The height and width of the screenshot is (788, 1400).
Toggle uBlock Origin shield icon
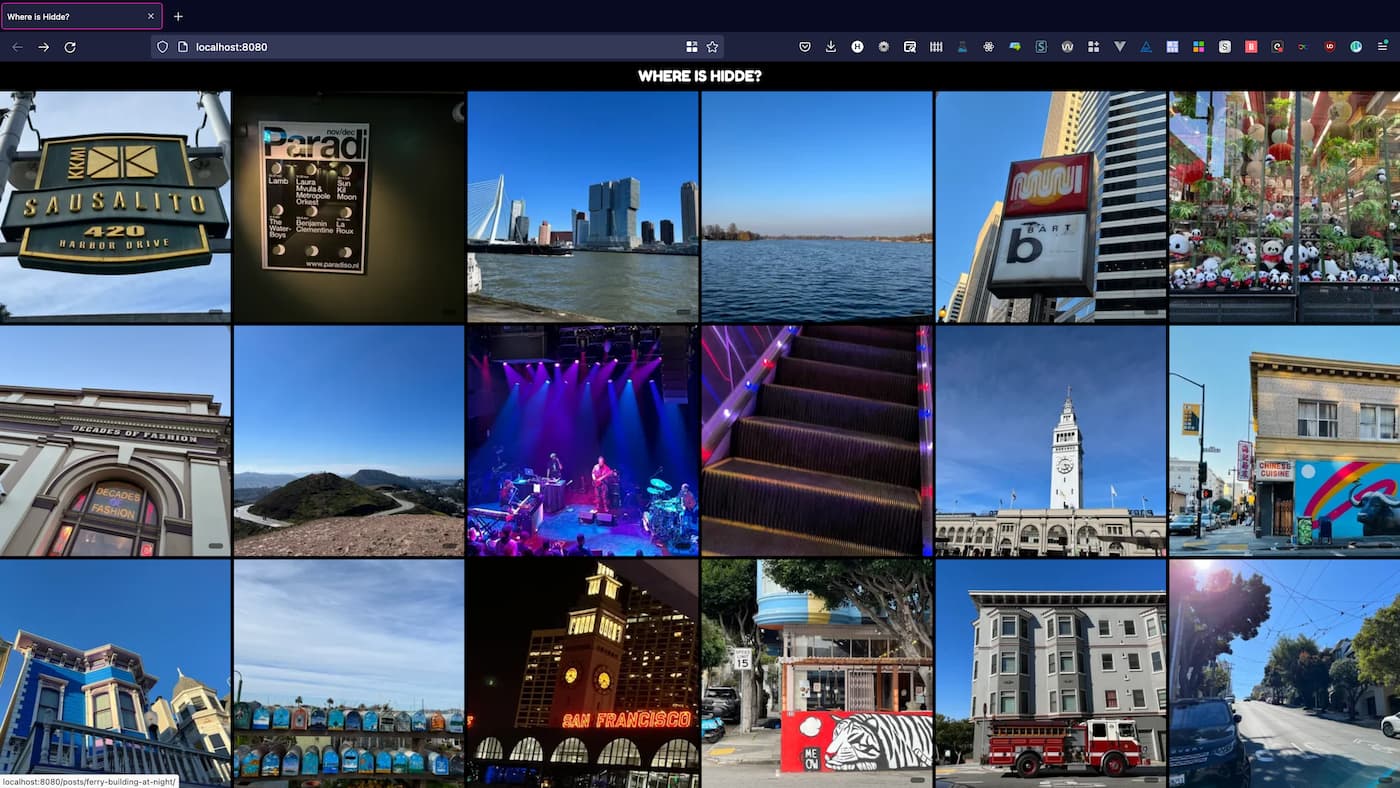tap(1330, 46)
